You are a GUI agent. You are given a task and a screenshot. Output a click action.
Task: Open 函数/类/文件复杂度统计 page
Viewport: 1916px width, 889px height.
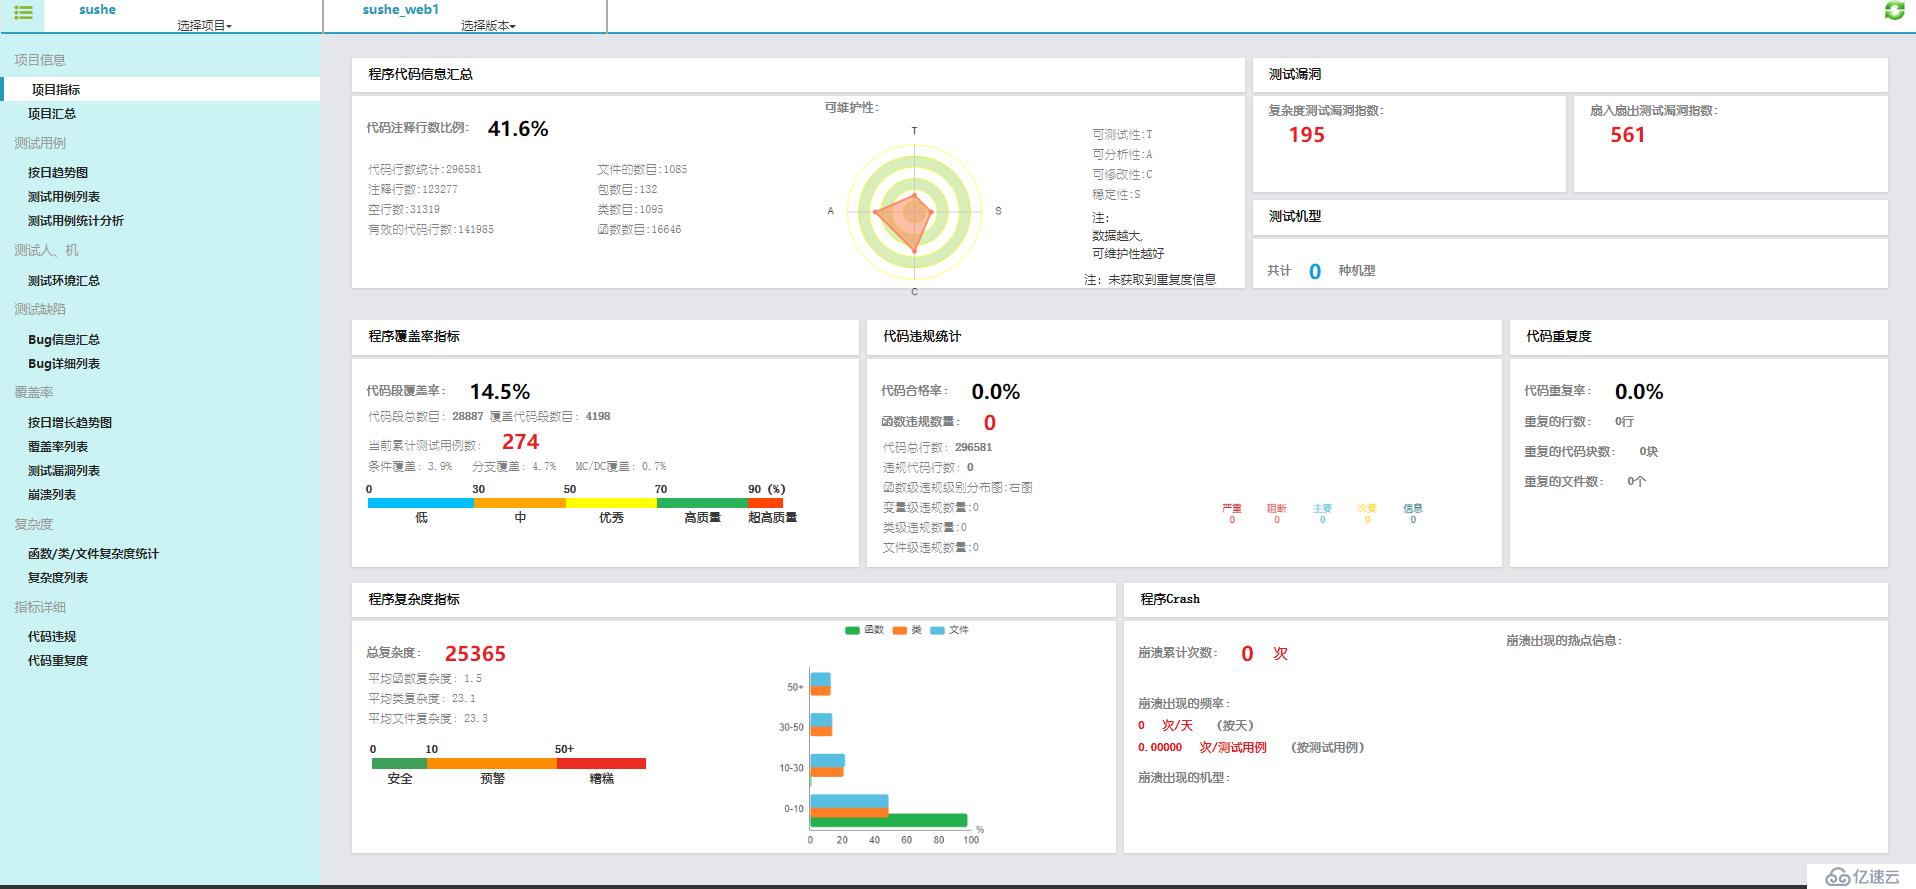93,554
